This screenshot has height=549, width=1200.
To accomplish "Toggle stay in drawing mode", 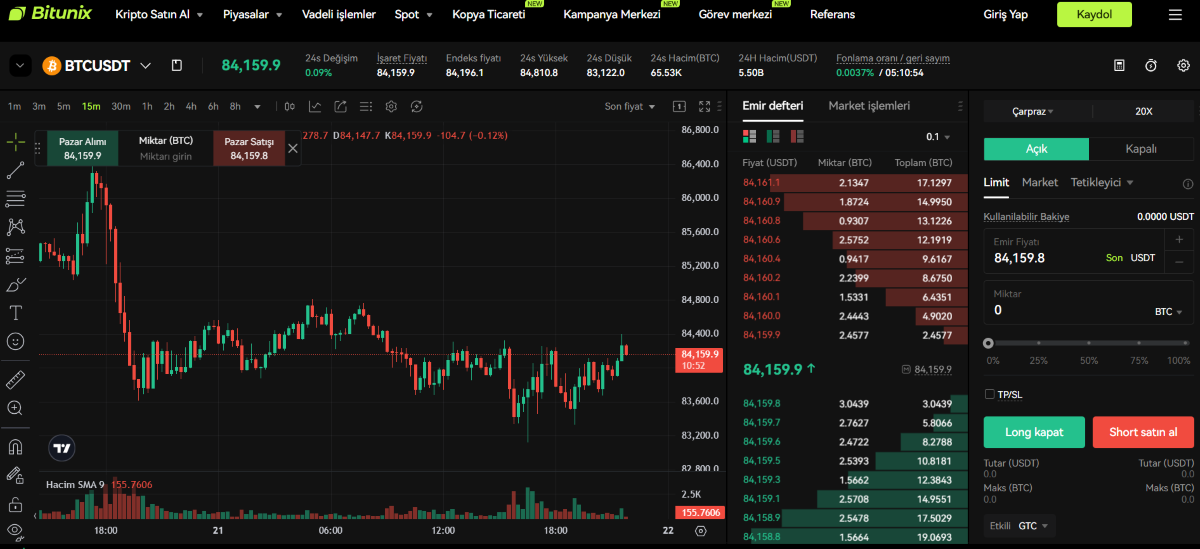I will tap(15, 475).
